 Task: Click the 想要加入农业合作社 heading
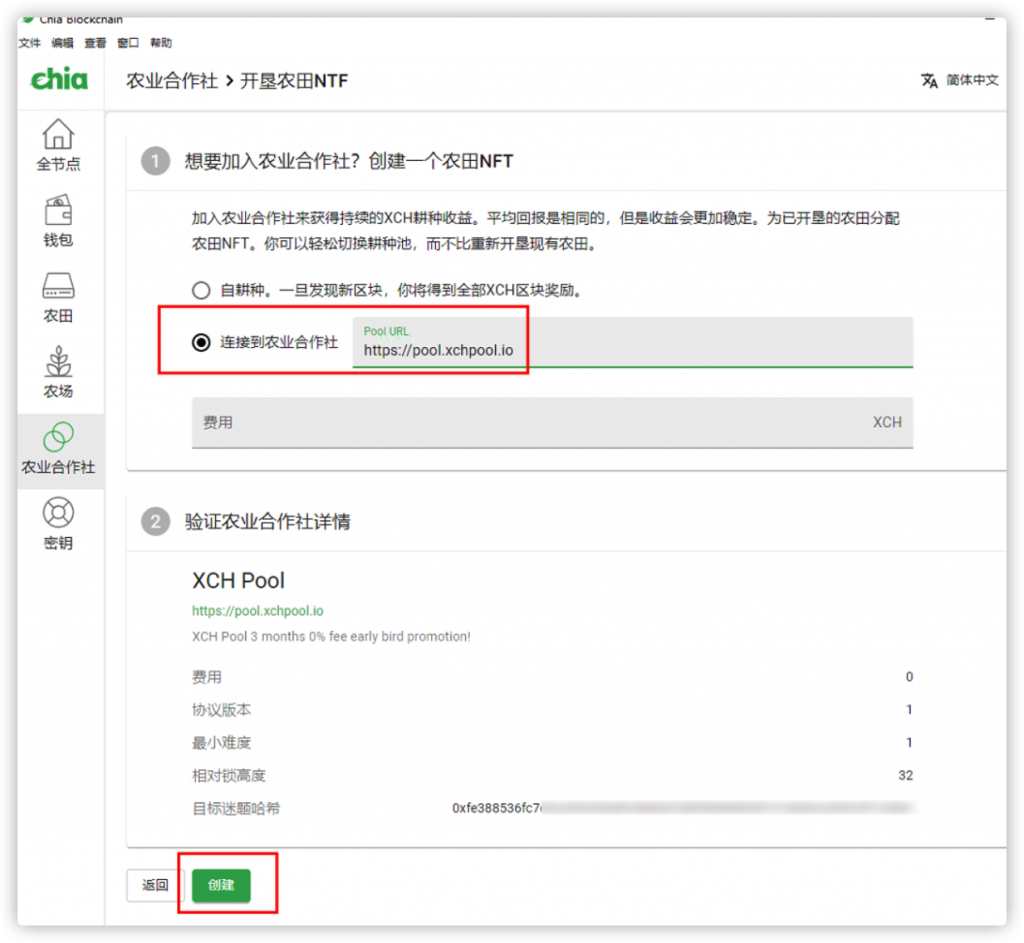click(x=349, y=161)
